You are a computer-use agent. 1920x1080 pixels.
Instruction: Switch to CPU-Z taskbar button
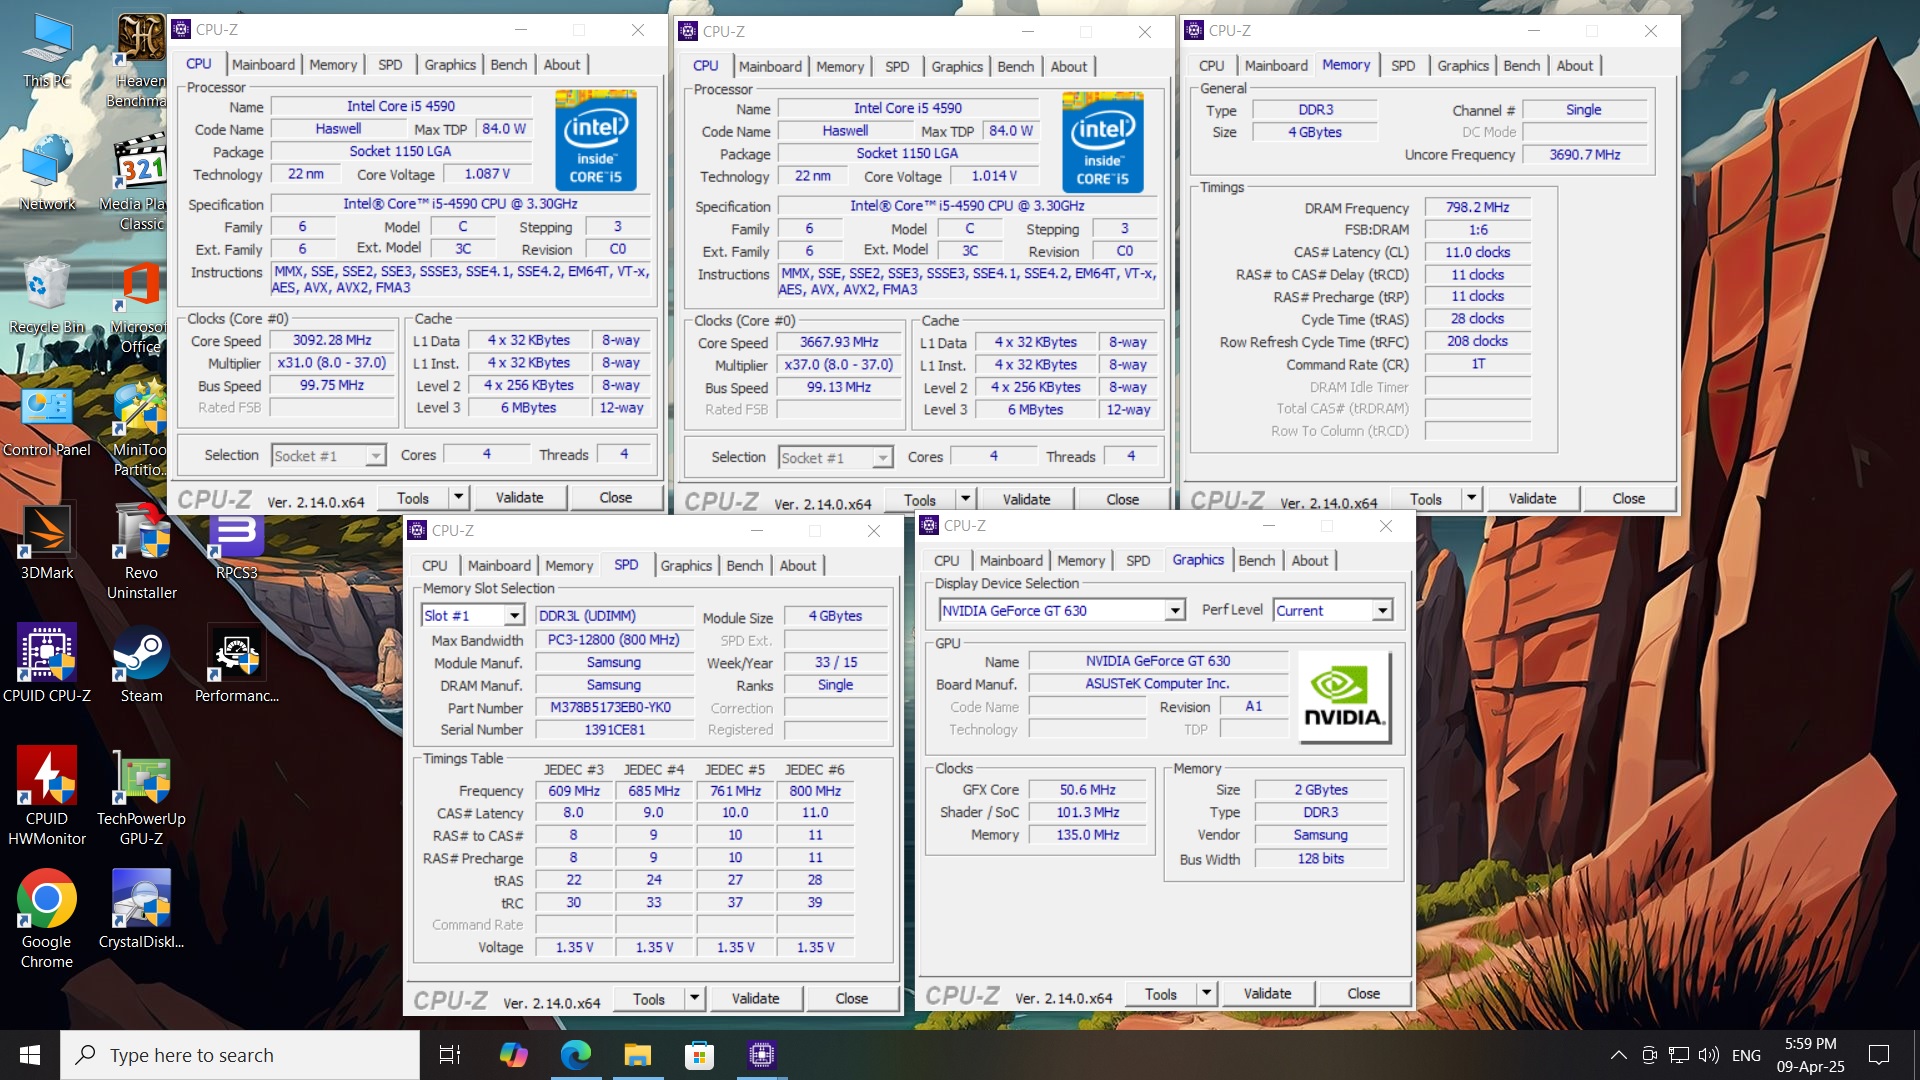pos(762,1055)
